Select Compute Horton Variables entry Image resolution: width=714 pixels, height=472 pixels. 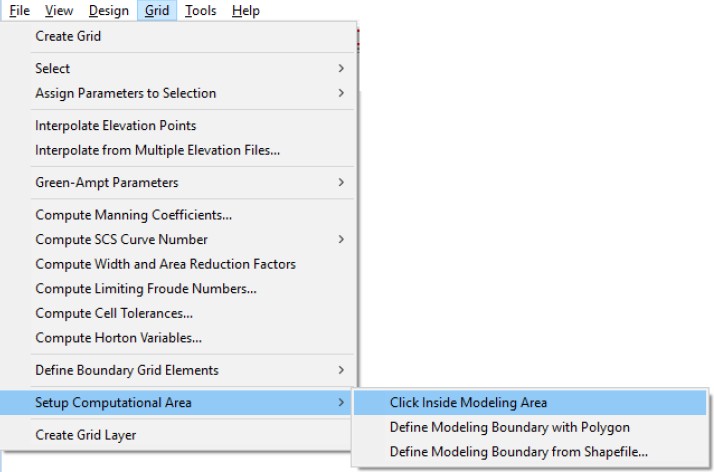[118, 338]
